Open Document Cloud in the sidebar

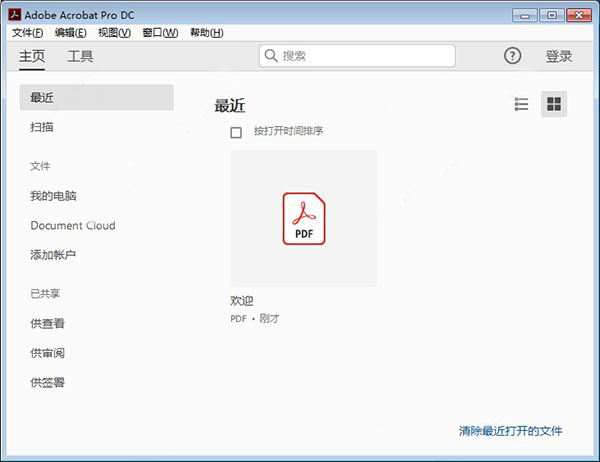pyautogui.click(x=73, y=225)
